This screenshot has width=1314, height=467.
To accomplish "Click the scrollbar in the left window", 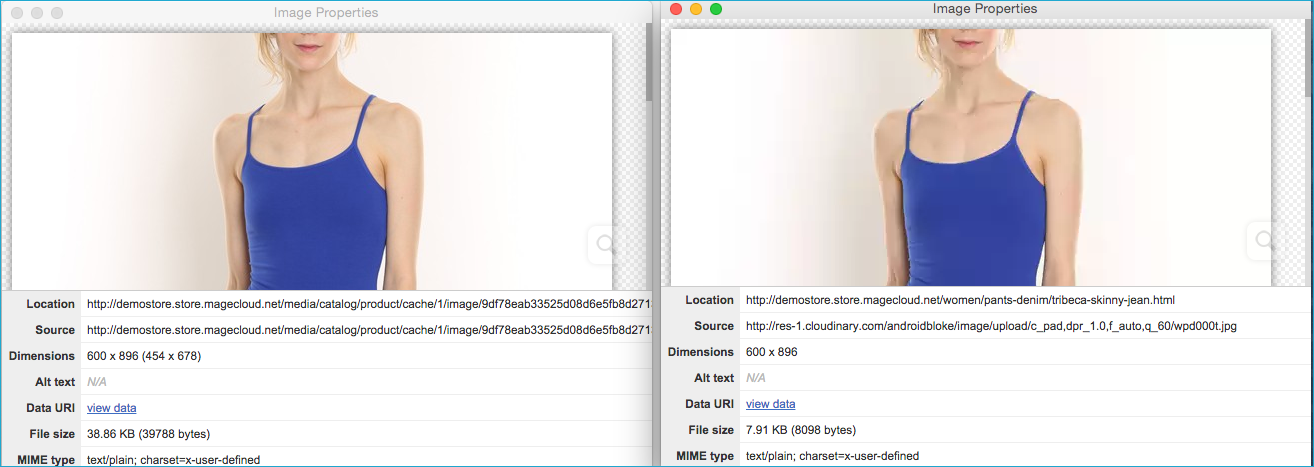I will point(648,62).
